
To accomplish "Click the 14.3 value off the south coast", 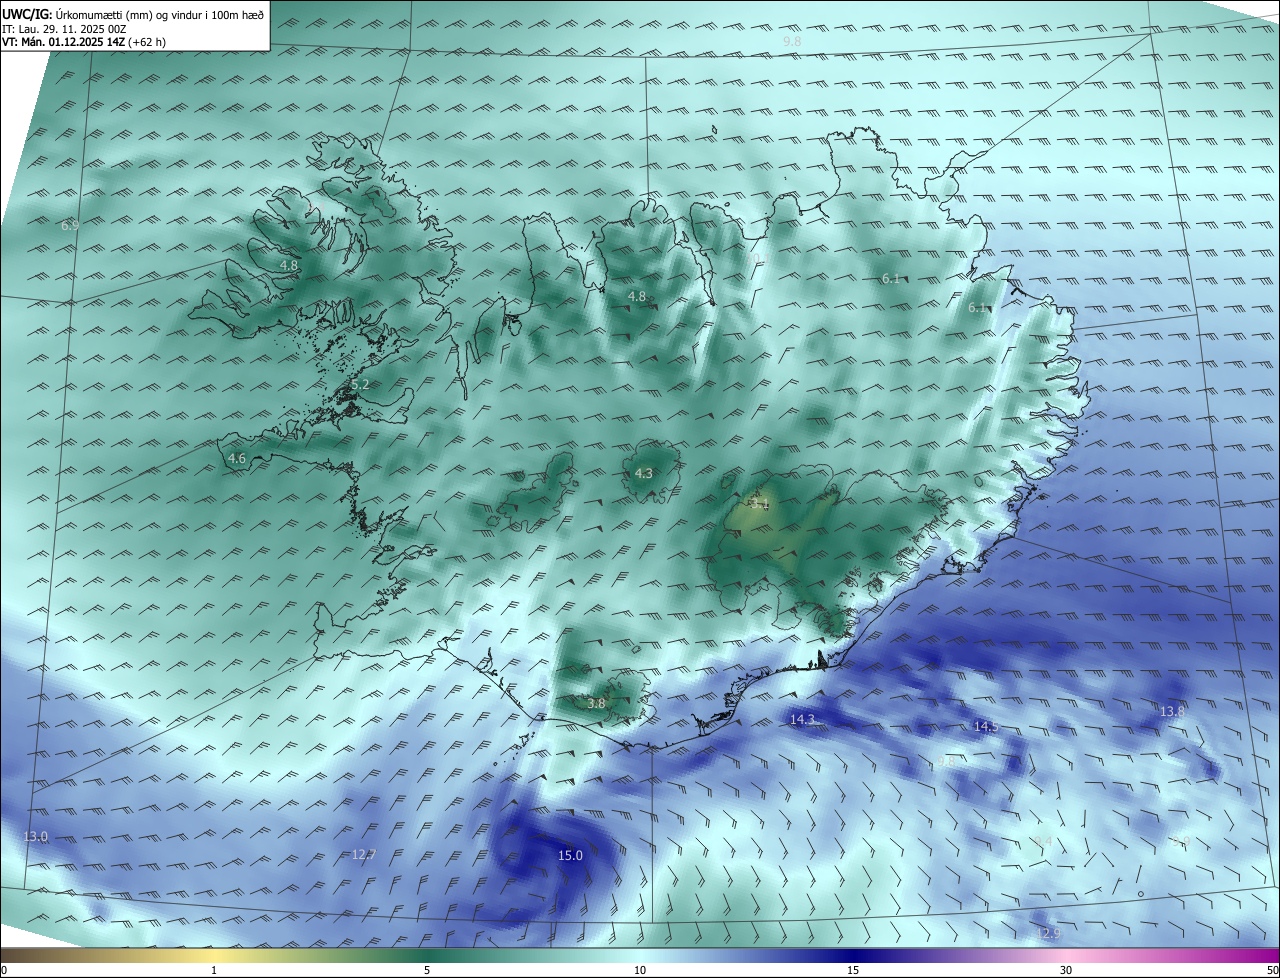I will (802, 719).
